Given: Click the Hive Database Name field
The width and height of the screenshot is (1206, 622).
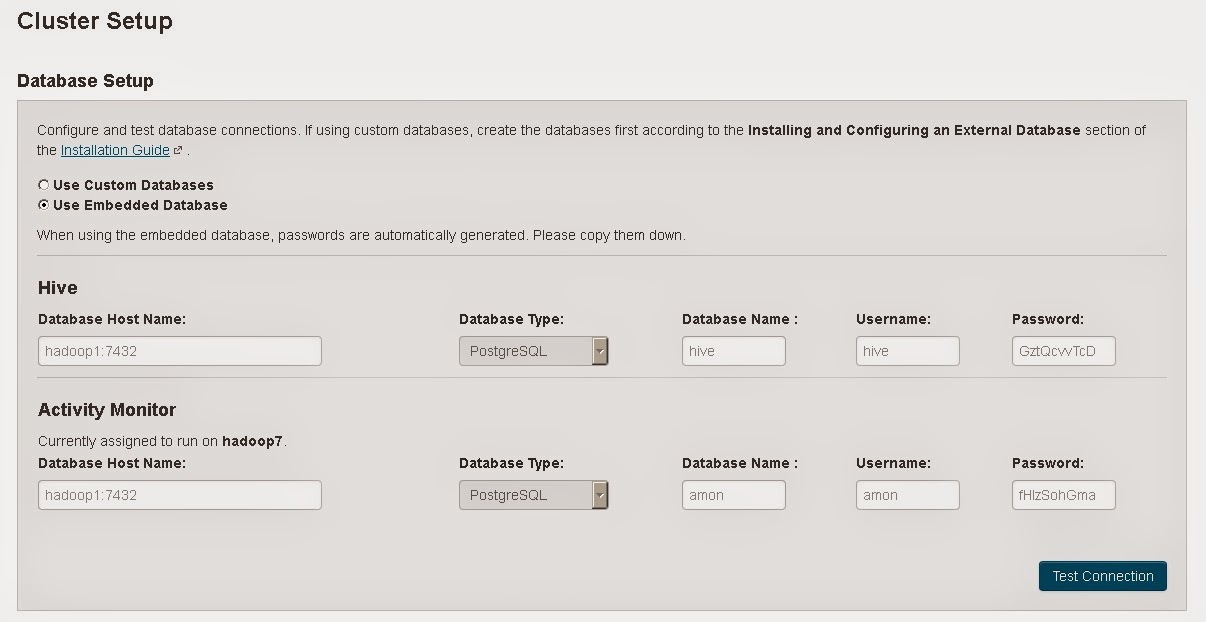Looking at the screenshot, I should (733, 351).
